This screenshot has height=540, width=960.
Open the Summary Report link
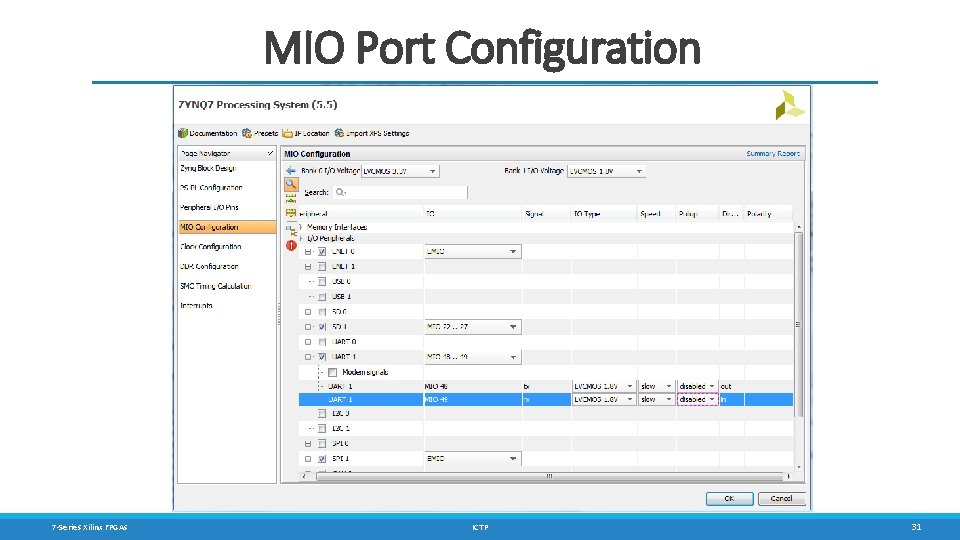[x=773, y=154]
